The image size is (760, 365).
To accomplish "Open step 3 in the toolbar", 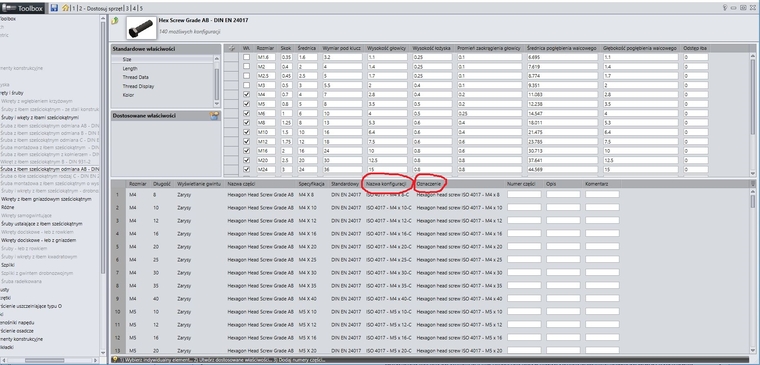I will pyautogui.click(x=127, y=8).
